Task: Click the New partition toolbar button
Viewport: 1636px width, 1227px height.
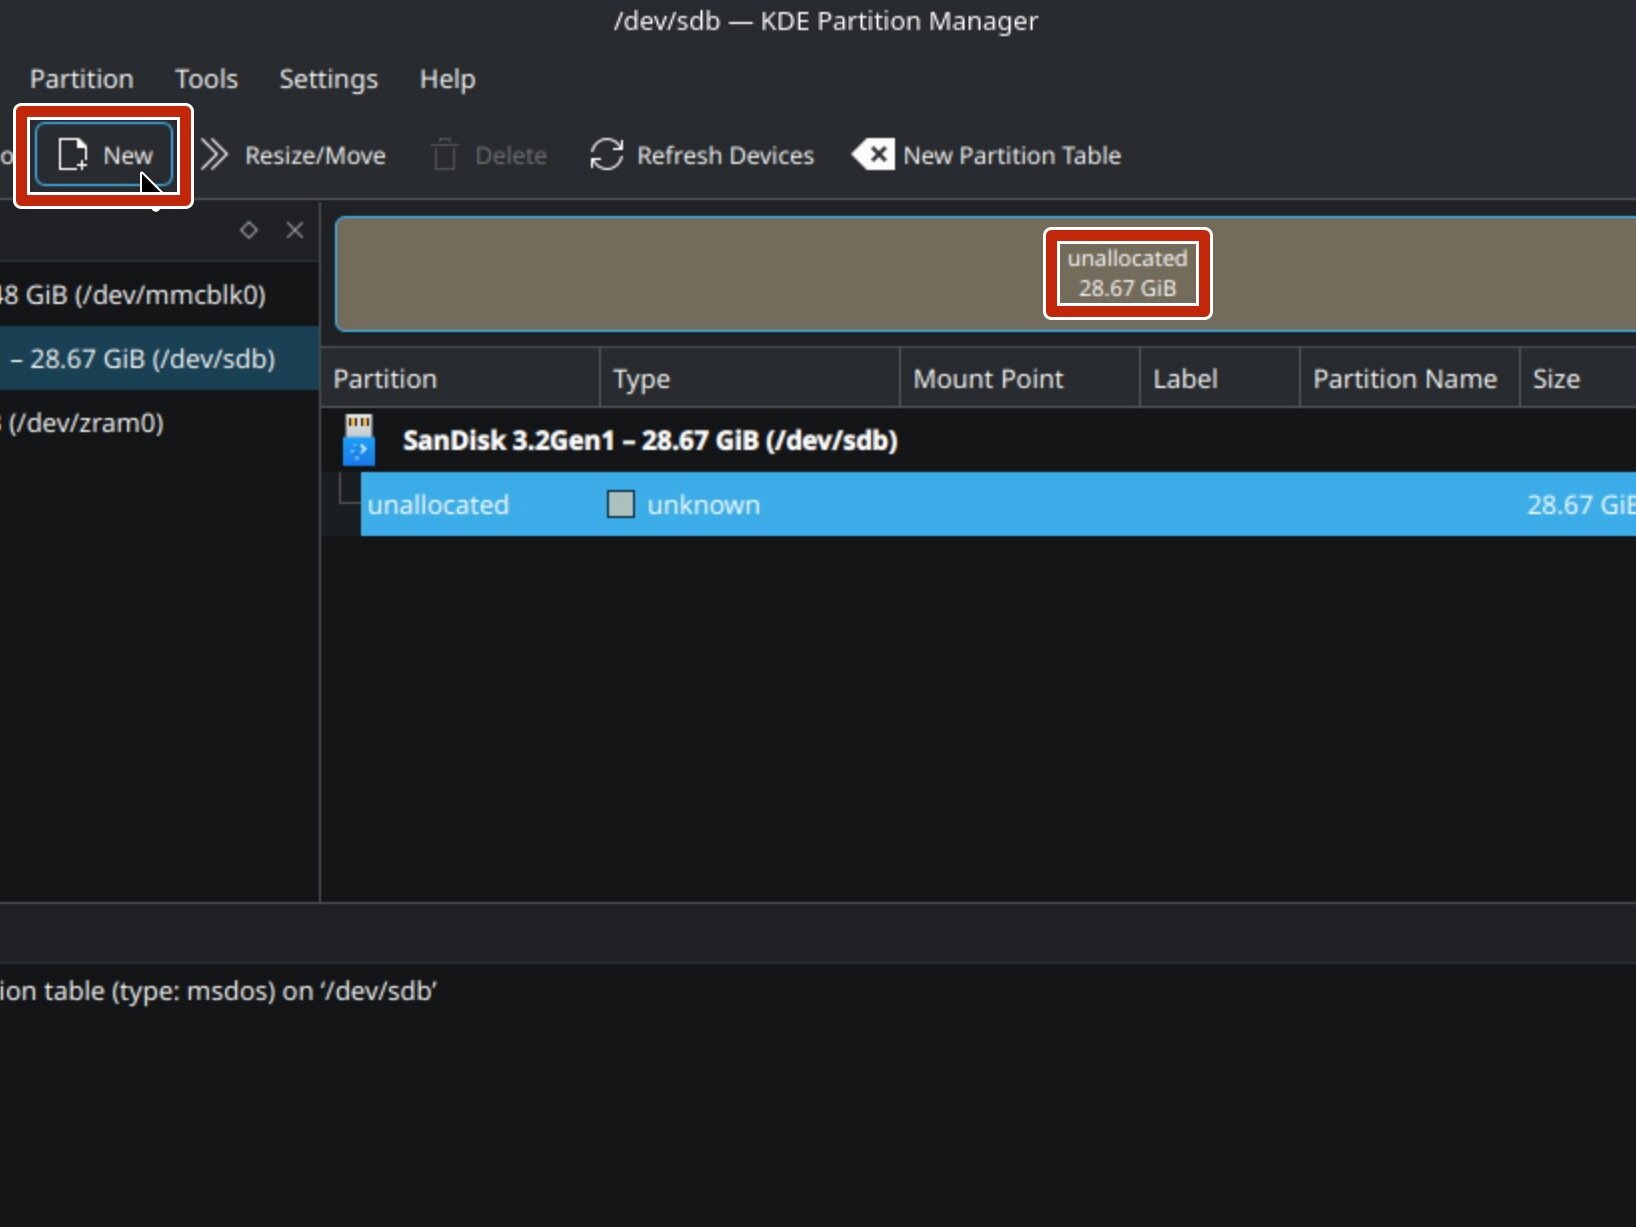Action: pyautogui.click(x=105, y=155)
